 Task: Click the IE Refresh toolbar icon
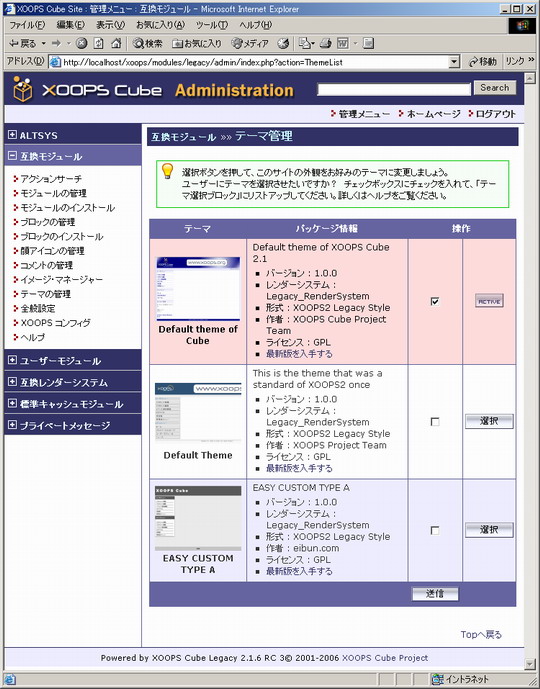pos(99,43)
